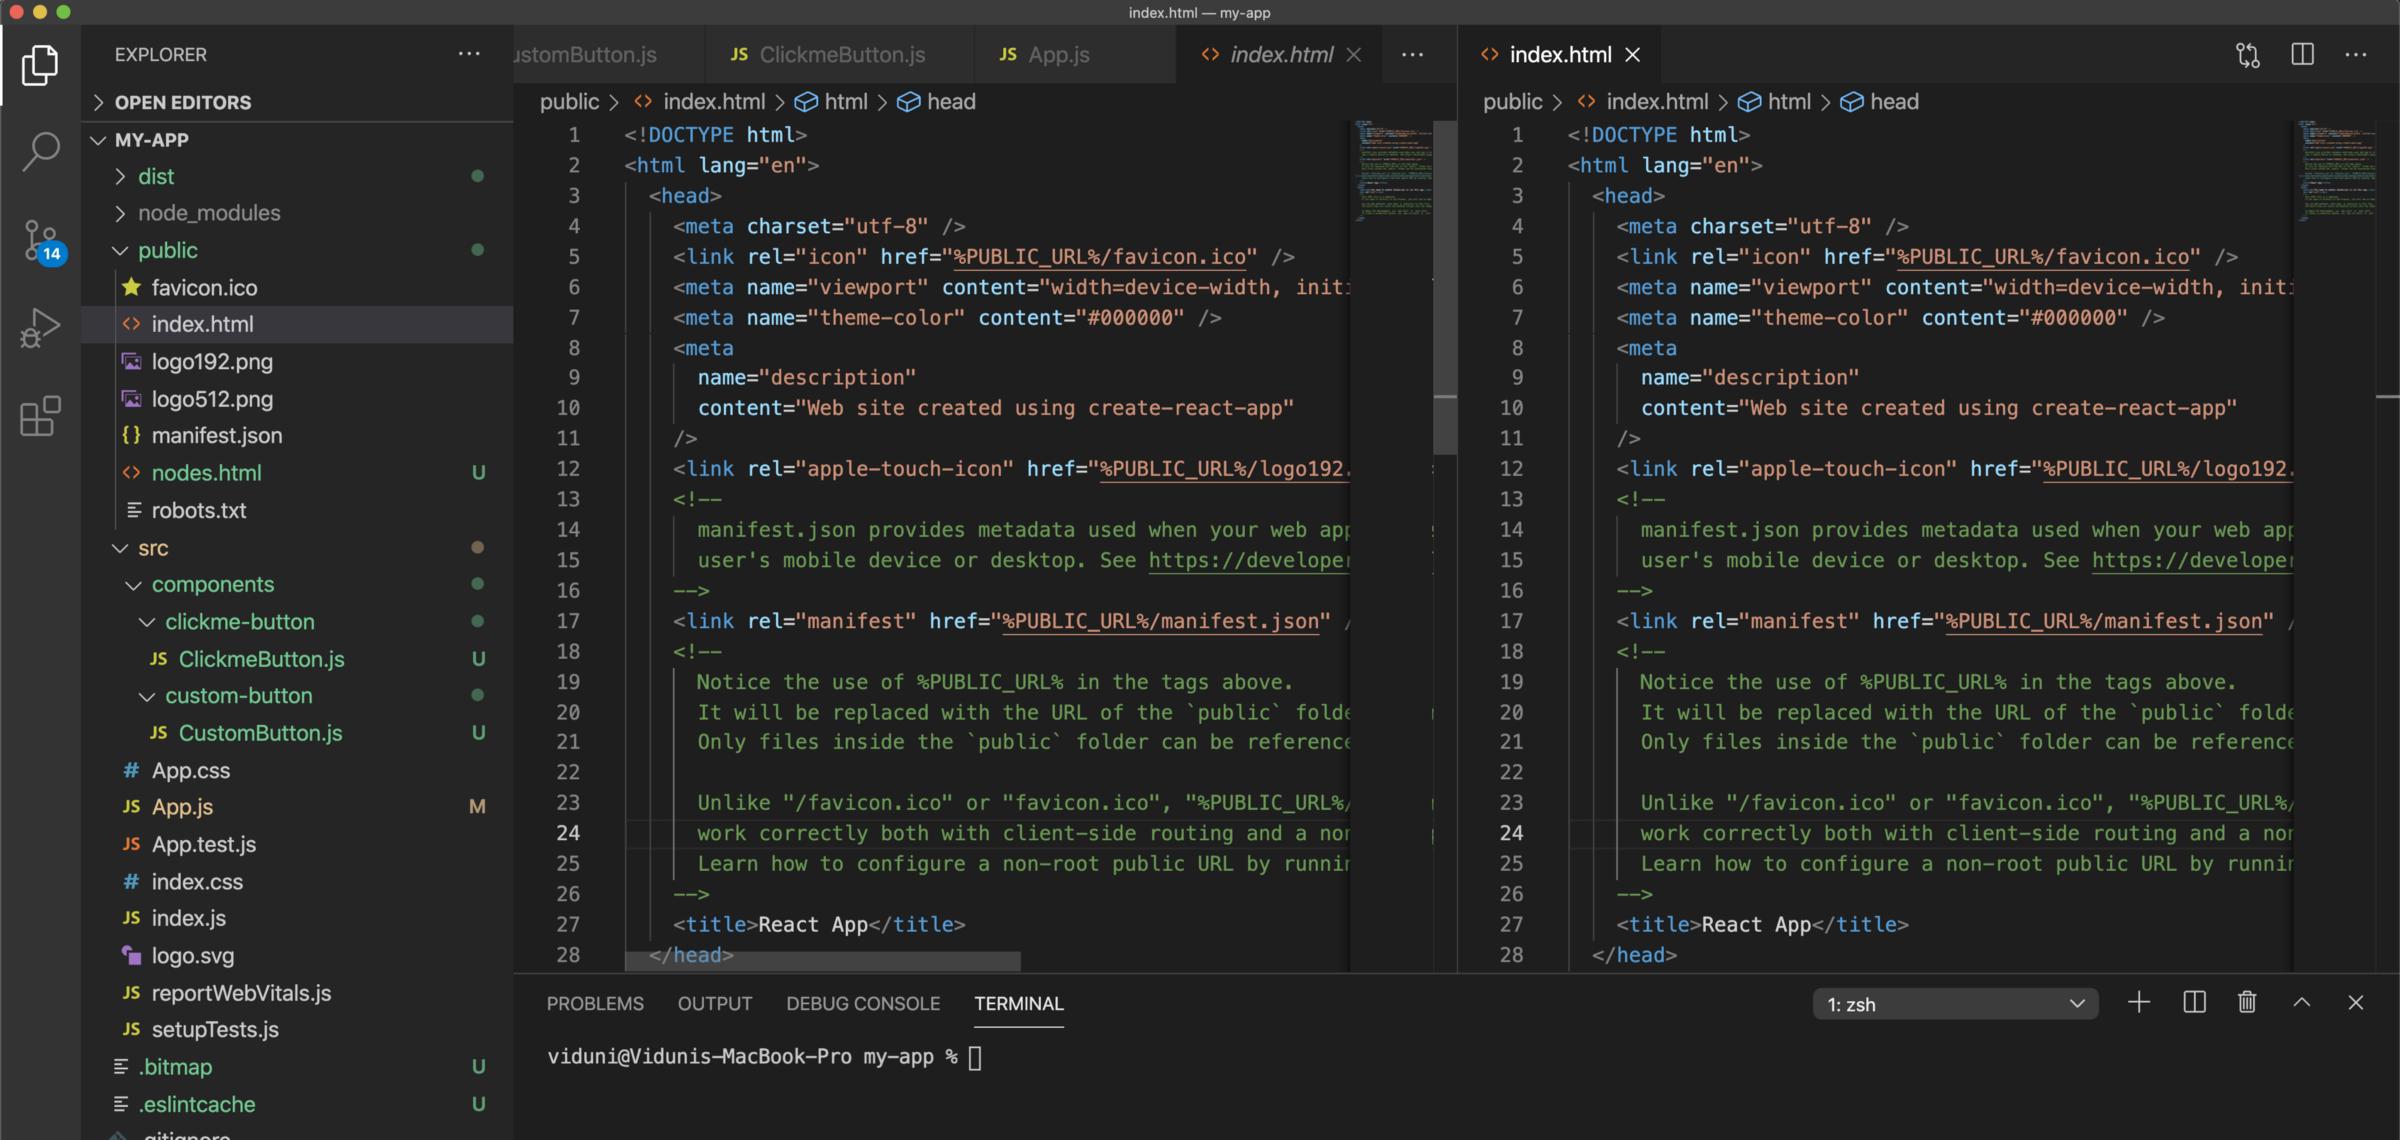Kill the terminal using the trash icon

coord(2246,1002)
